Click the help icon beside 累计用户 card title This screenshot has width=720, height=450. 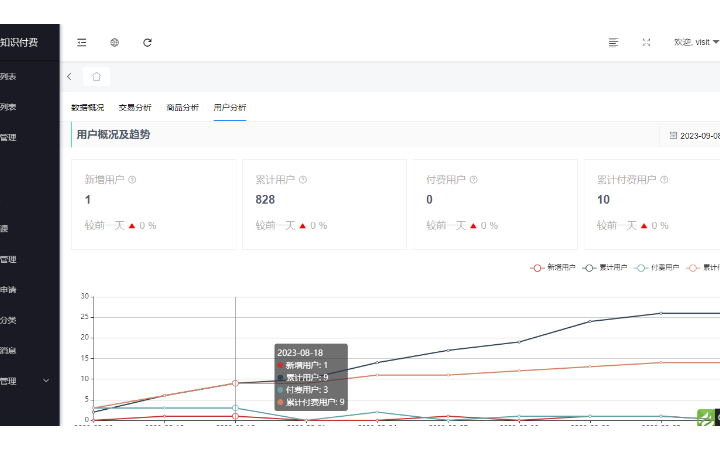tap(303, 180)
